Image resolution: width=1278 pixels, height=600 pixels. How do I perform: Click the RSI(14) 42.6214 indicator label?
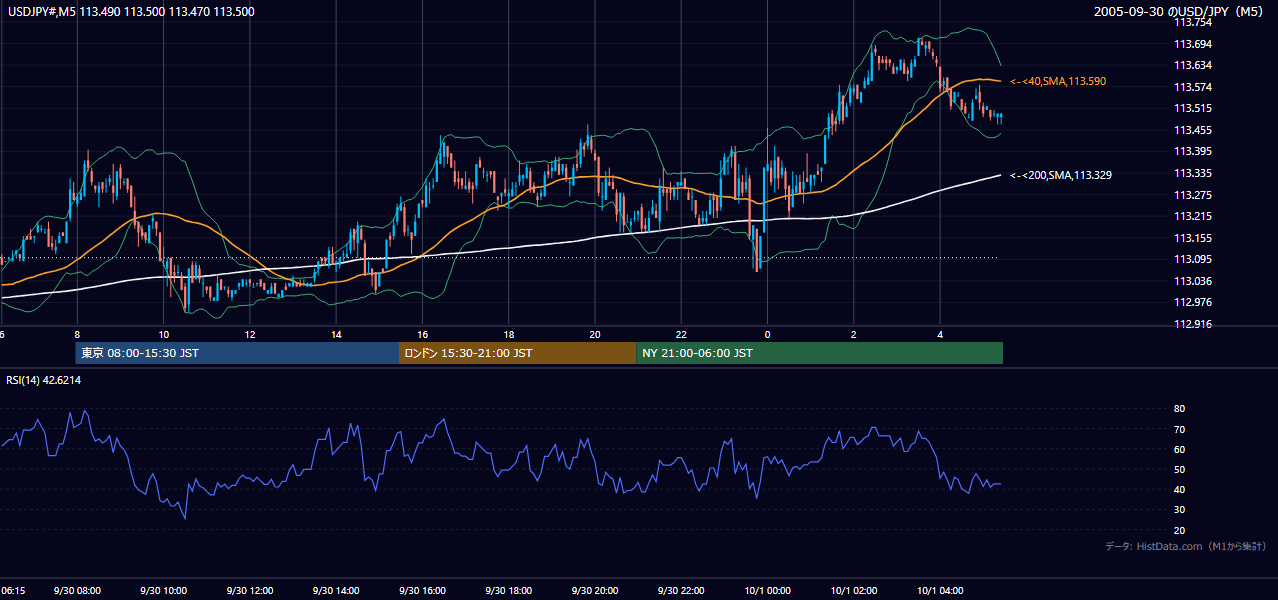click(44, 380)
